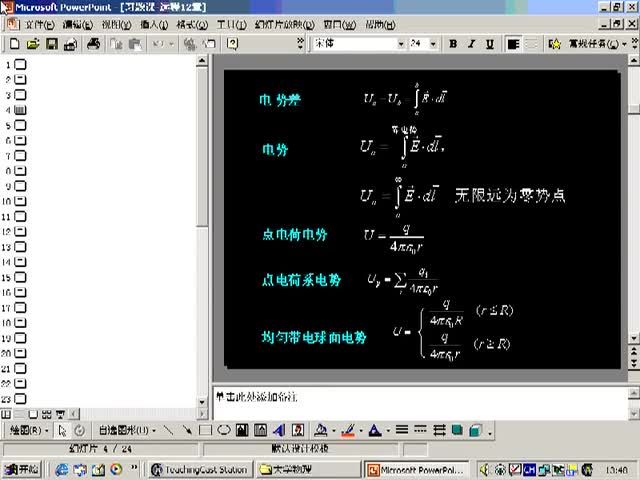Click the Print icon in standard toolbar
Viewport: 640px width, 480px height.
click(93, 43)
